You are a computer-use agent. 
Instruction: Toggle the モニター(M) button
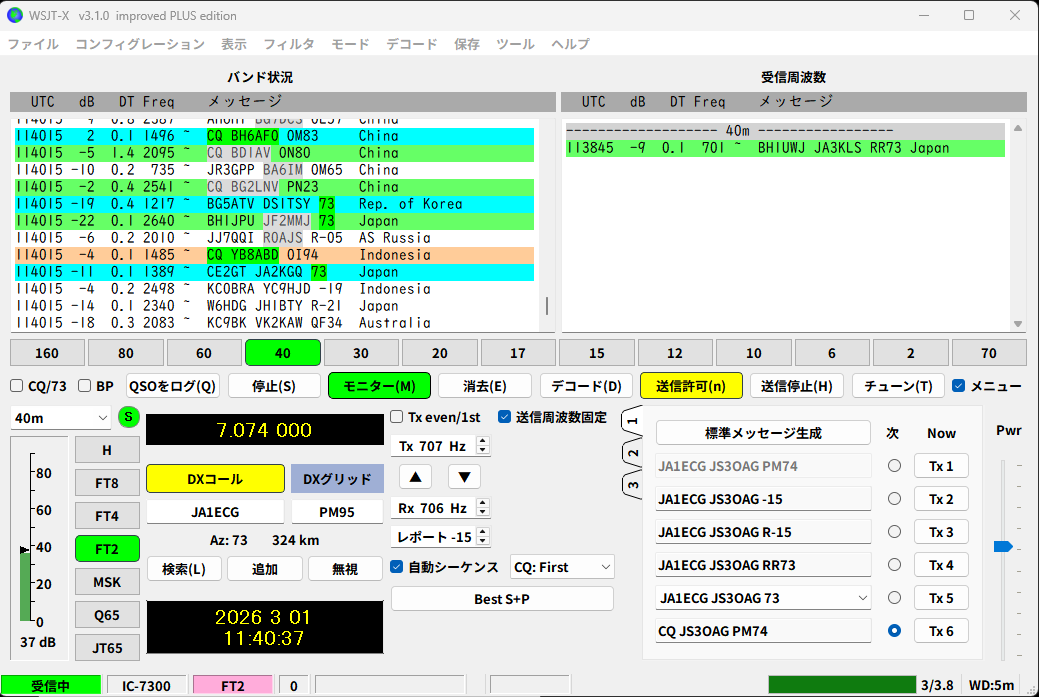point(379,386)
